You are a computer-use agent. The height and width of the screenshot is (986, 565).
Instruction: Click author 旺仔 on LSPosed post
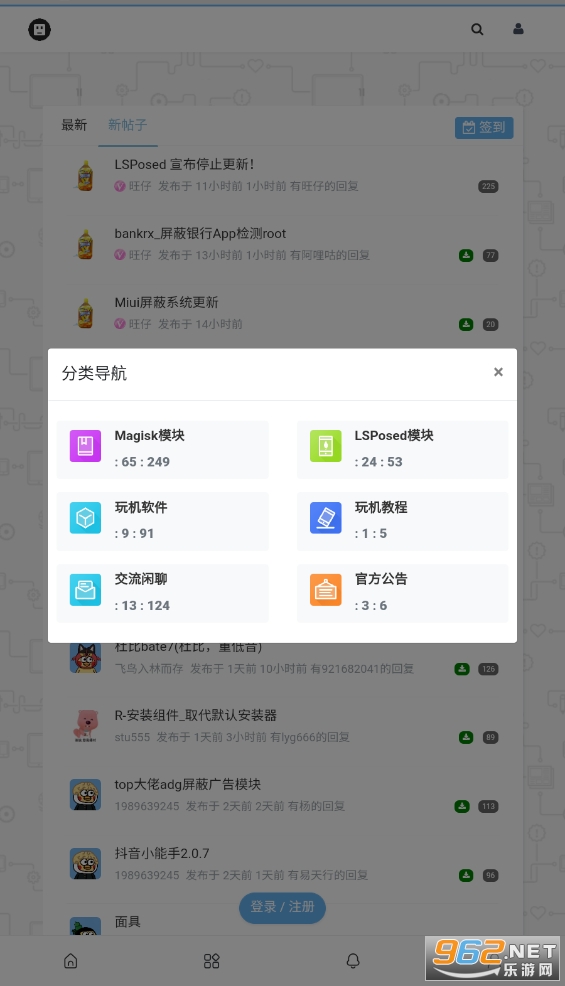coord(140,186)
